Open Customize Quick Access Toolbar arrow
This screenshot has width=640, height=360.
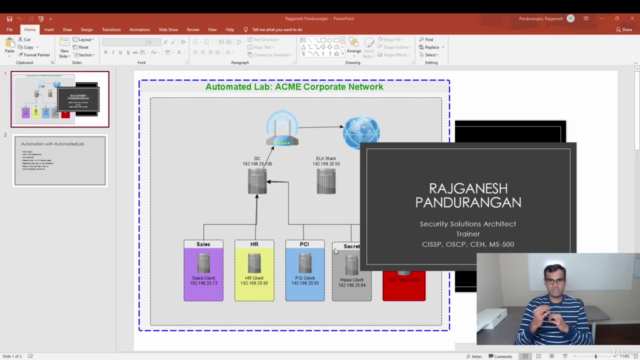coord(50,19)
